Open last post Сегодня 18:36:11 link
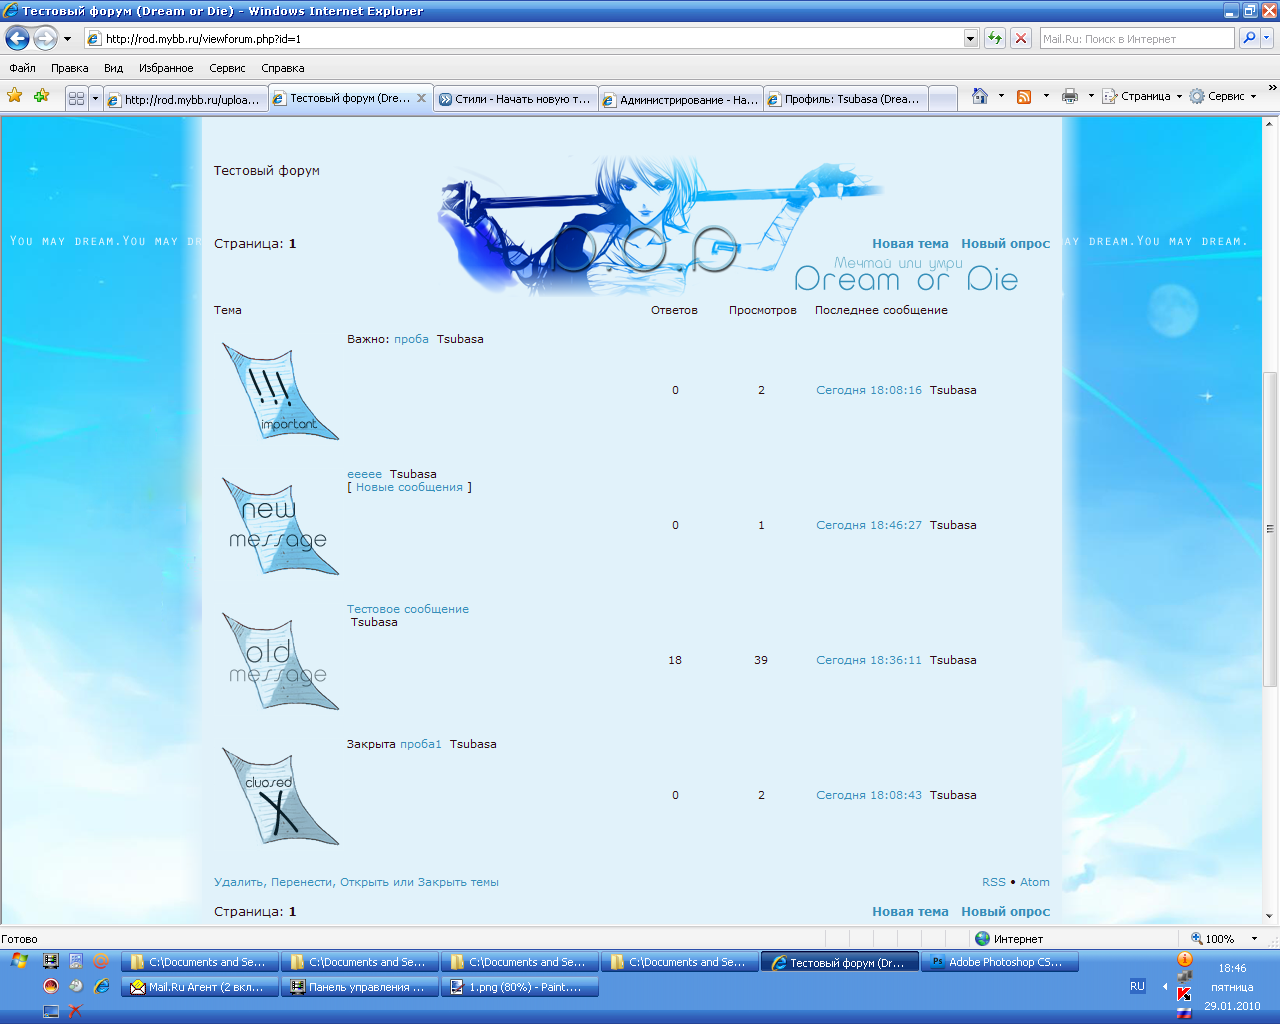Screen dimensions: 1280x1024 pos(869,660)
